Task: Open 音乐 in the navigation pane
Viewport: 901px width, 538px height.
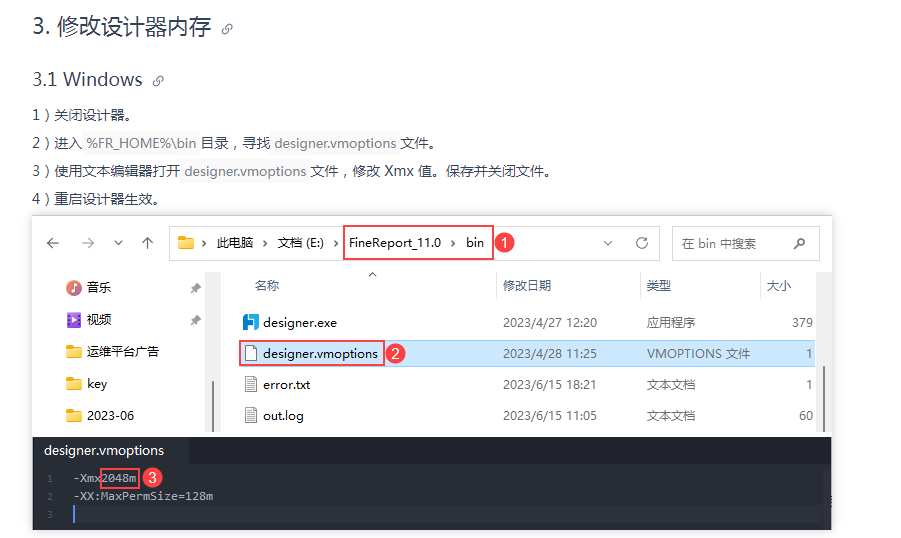Action: tap(99, 287)
